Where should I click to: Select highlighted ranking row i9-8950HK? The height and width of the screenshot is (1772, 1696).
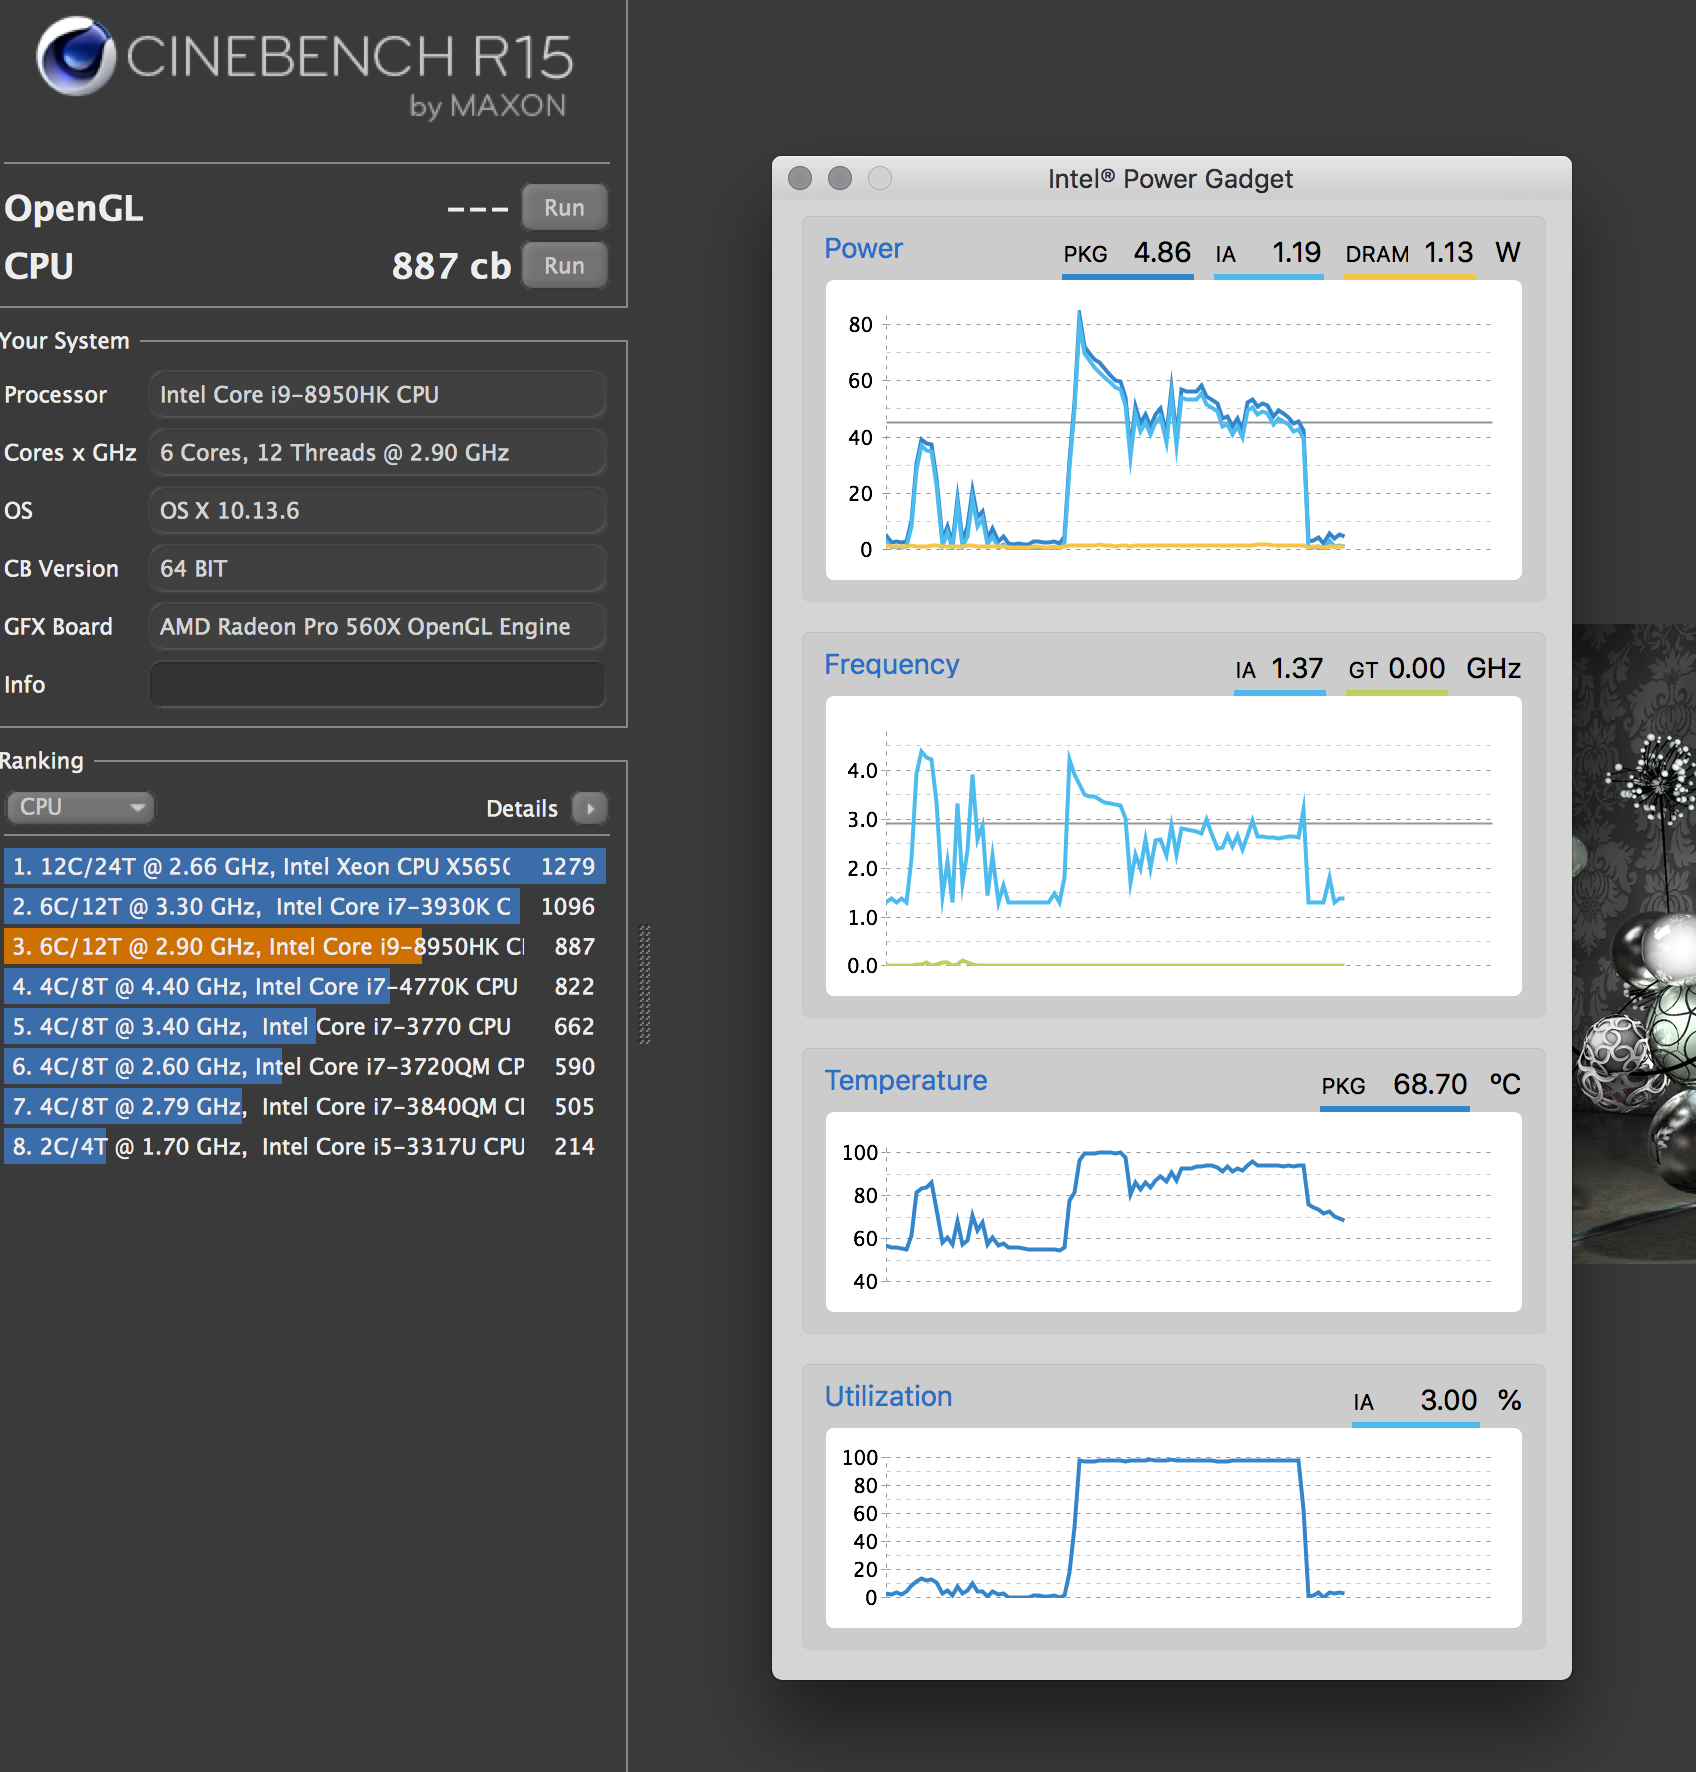pyautogui.click(x=305, y=946)
